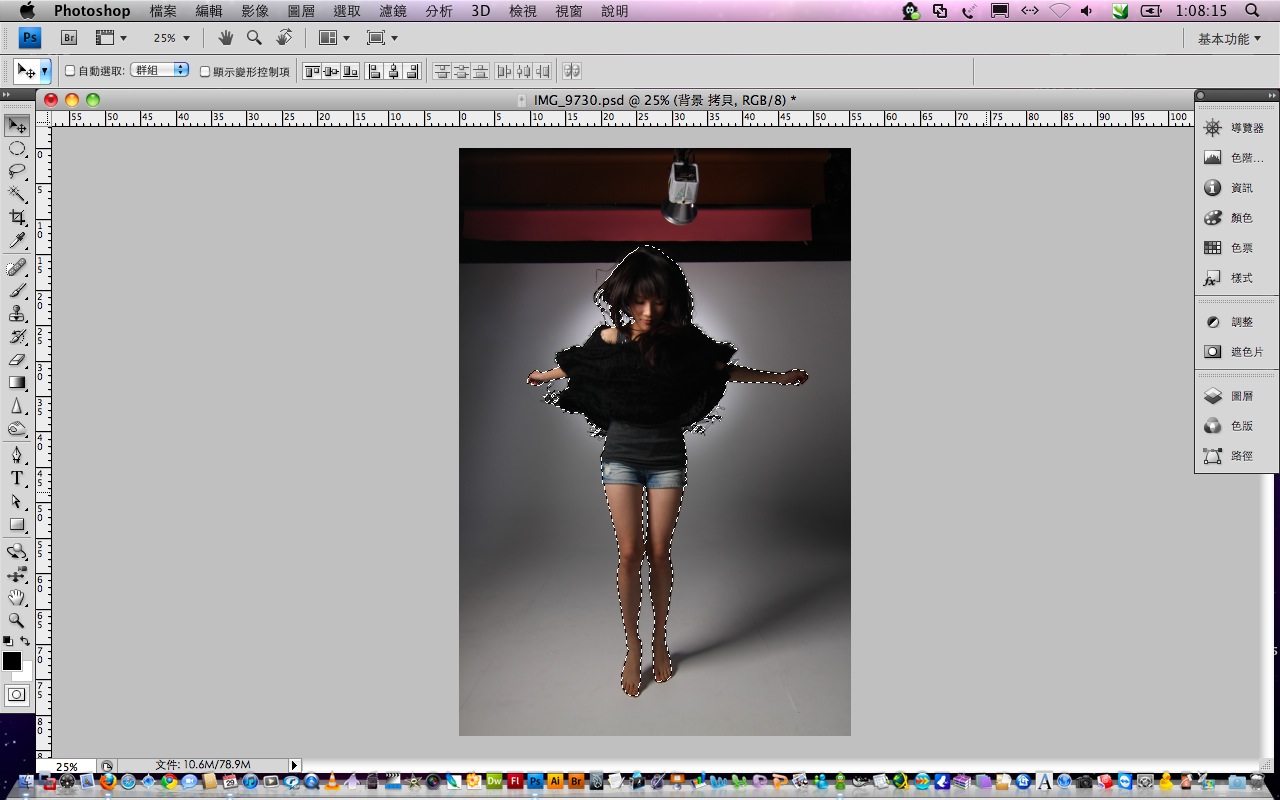The height and width of the screenshot is (800, 1280).
Task: Reset default foreground and background colors
Action: (8, 641)
